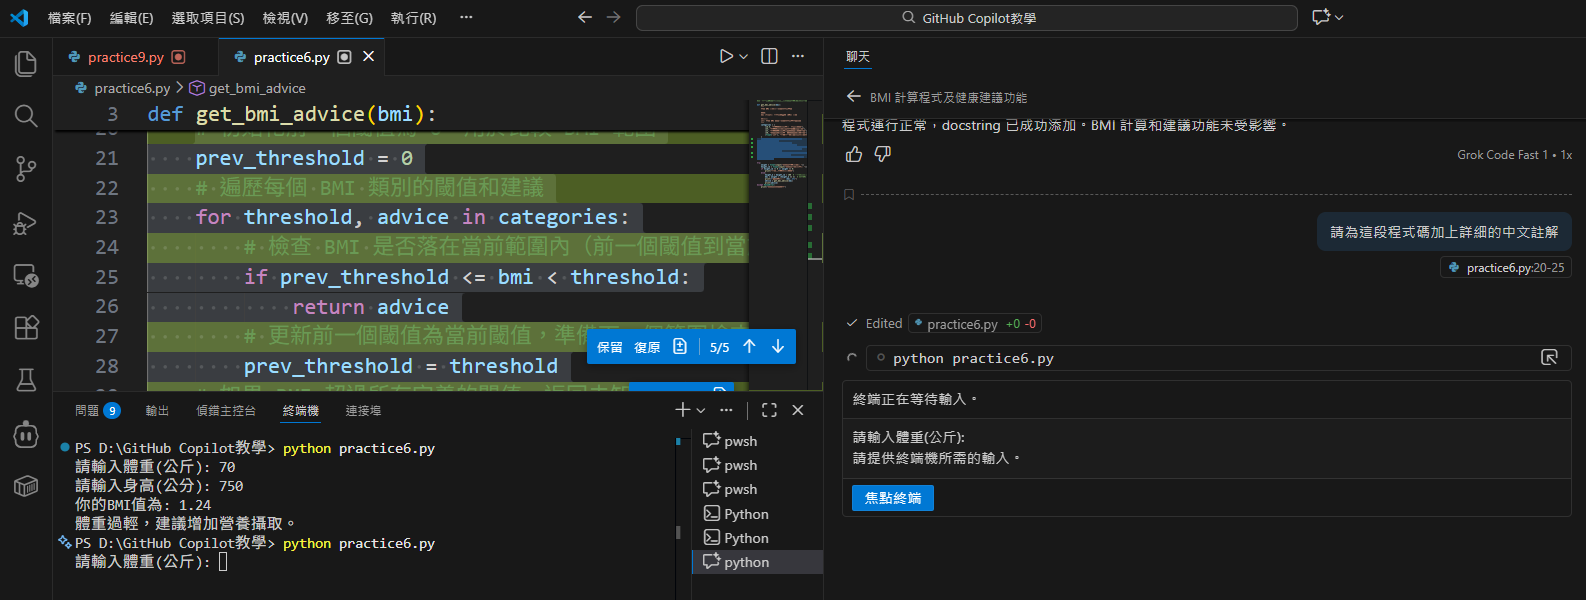
Task: Click thumbs down on chat response
Action: (x=883, y=154)
